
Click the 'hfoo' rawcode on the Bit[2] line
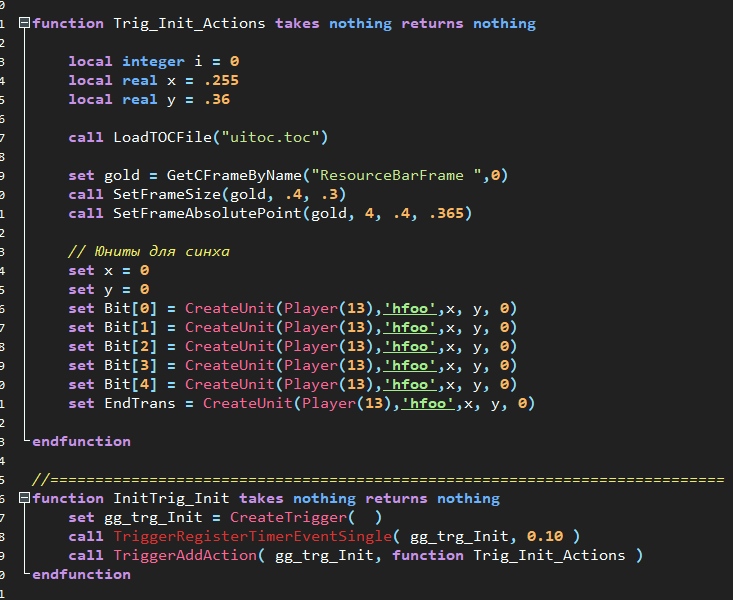[410, 347]
